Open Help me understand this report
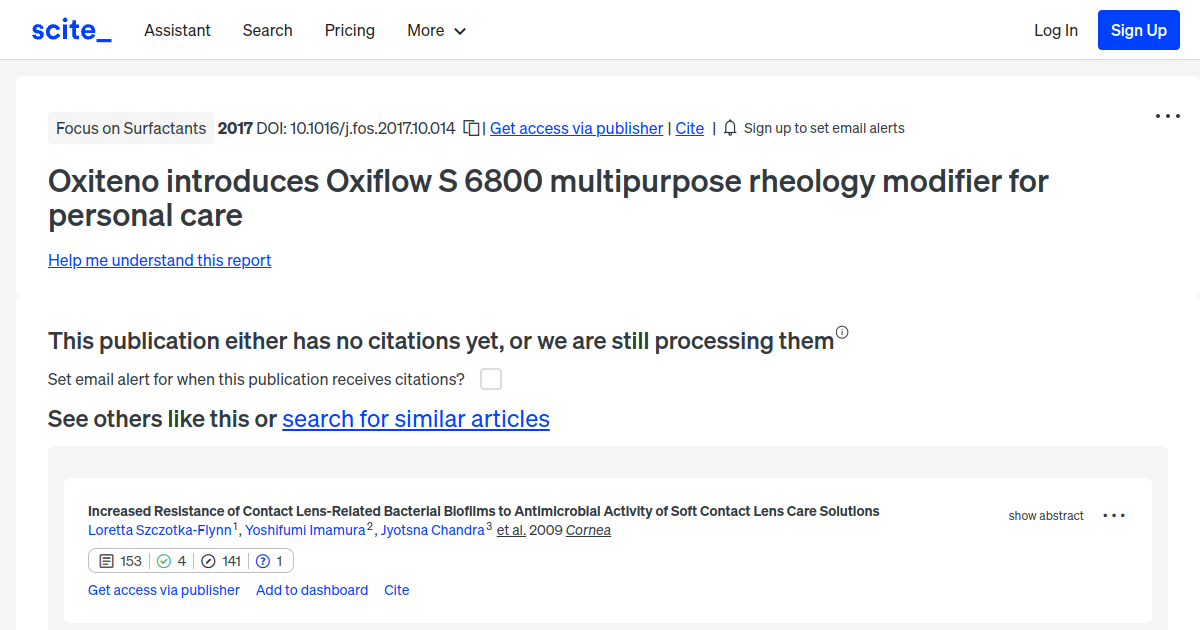 point(159,260)
